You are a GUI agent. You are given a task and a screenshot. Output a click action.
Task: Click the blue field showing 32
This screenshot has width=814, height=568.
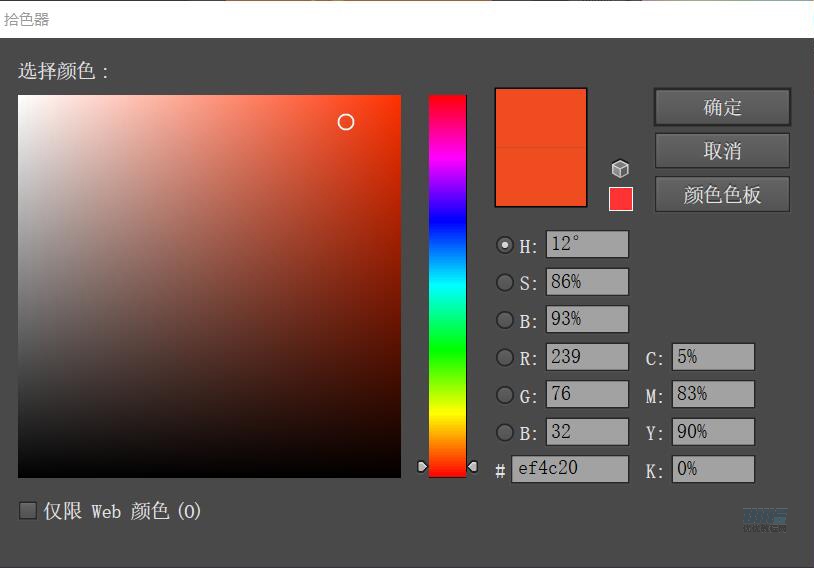pos(587,431)
